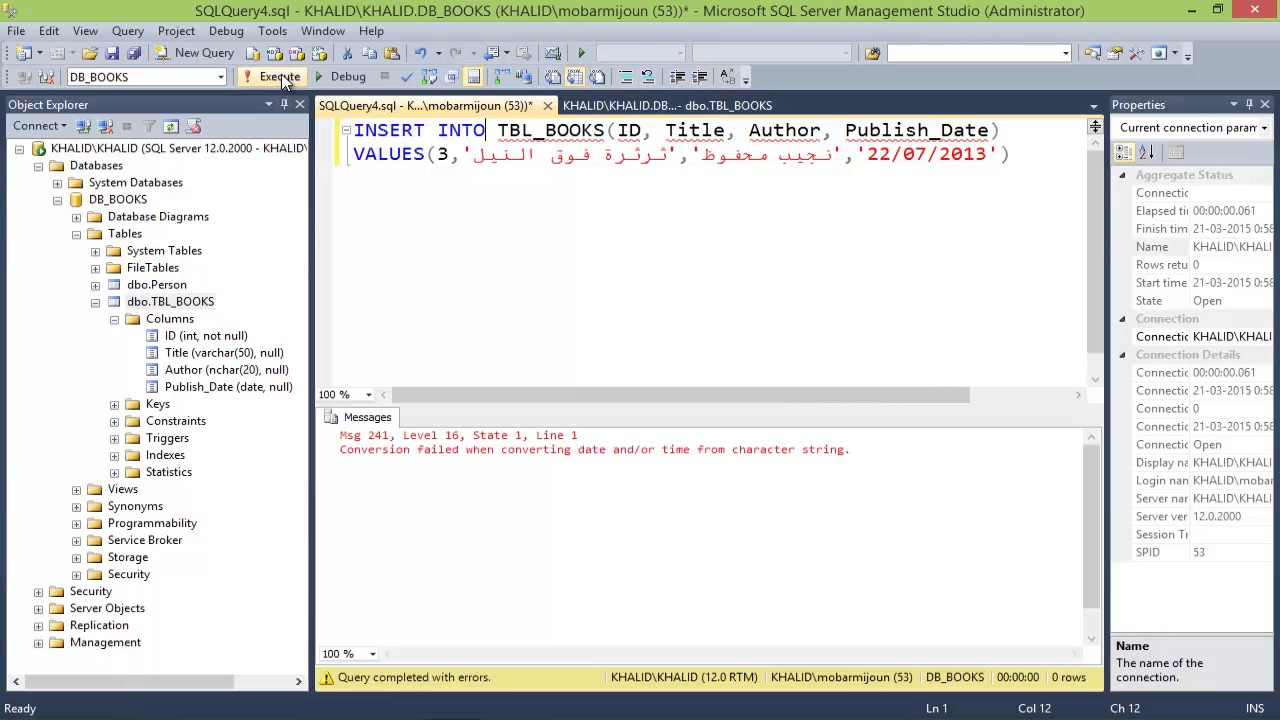Toggle auto-hide pin on Properties panel

1249,104
